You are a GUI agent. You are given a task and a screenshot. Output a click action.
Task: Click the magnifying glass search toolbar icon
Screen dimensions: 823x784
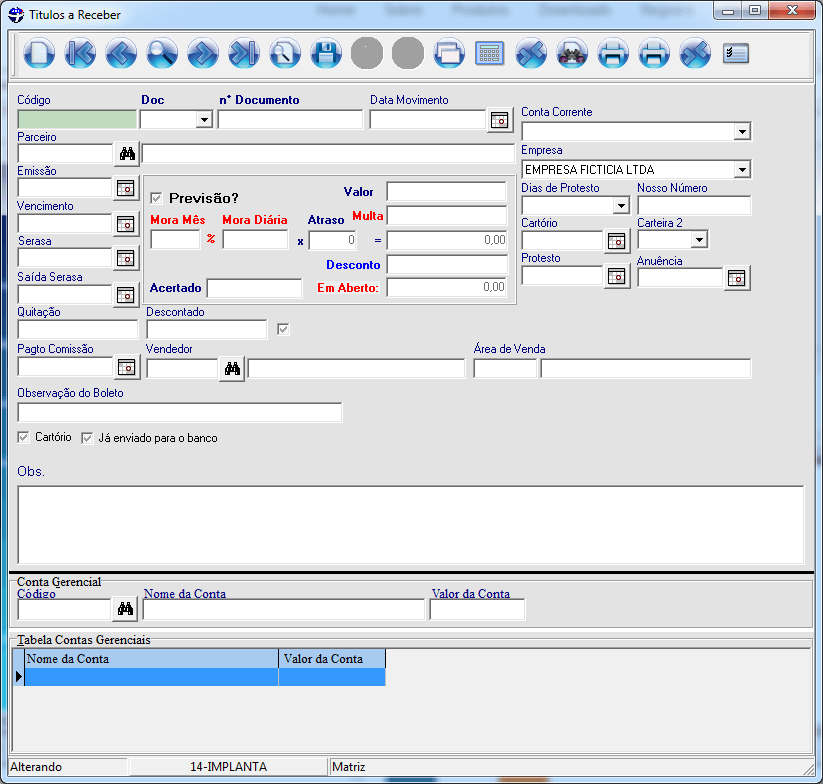(x=162, y=53)
